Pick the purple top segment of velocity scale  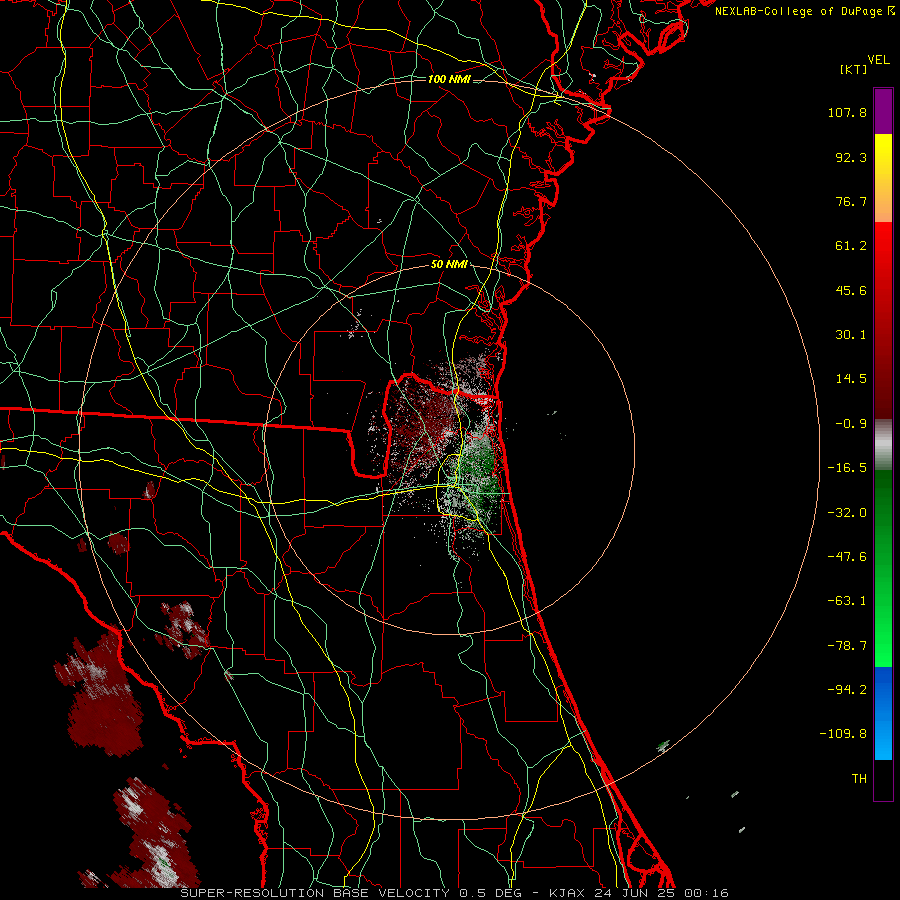coord(883,111)
